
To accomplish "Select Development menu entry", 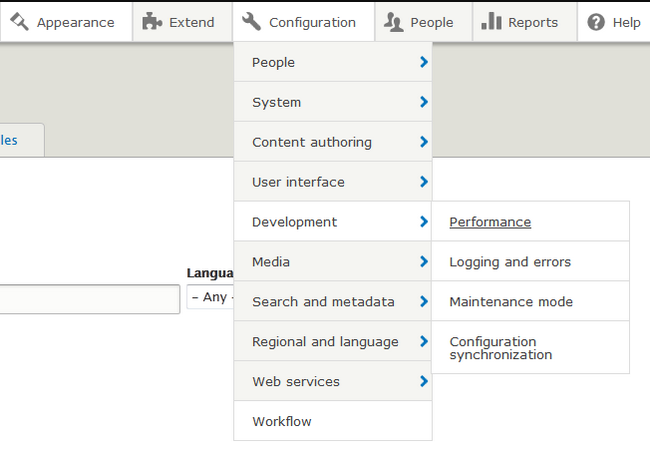I will point(333,222).
